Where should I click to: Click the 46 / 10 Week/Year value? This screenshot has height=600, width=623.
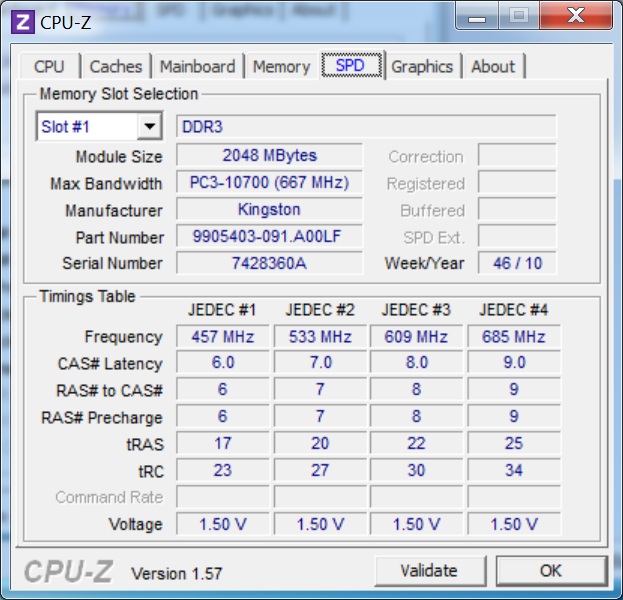517,263
